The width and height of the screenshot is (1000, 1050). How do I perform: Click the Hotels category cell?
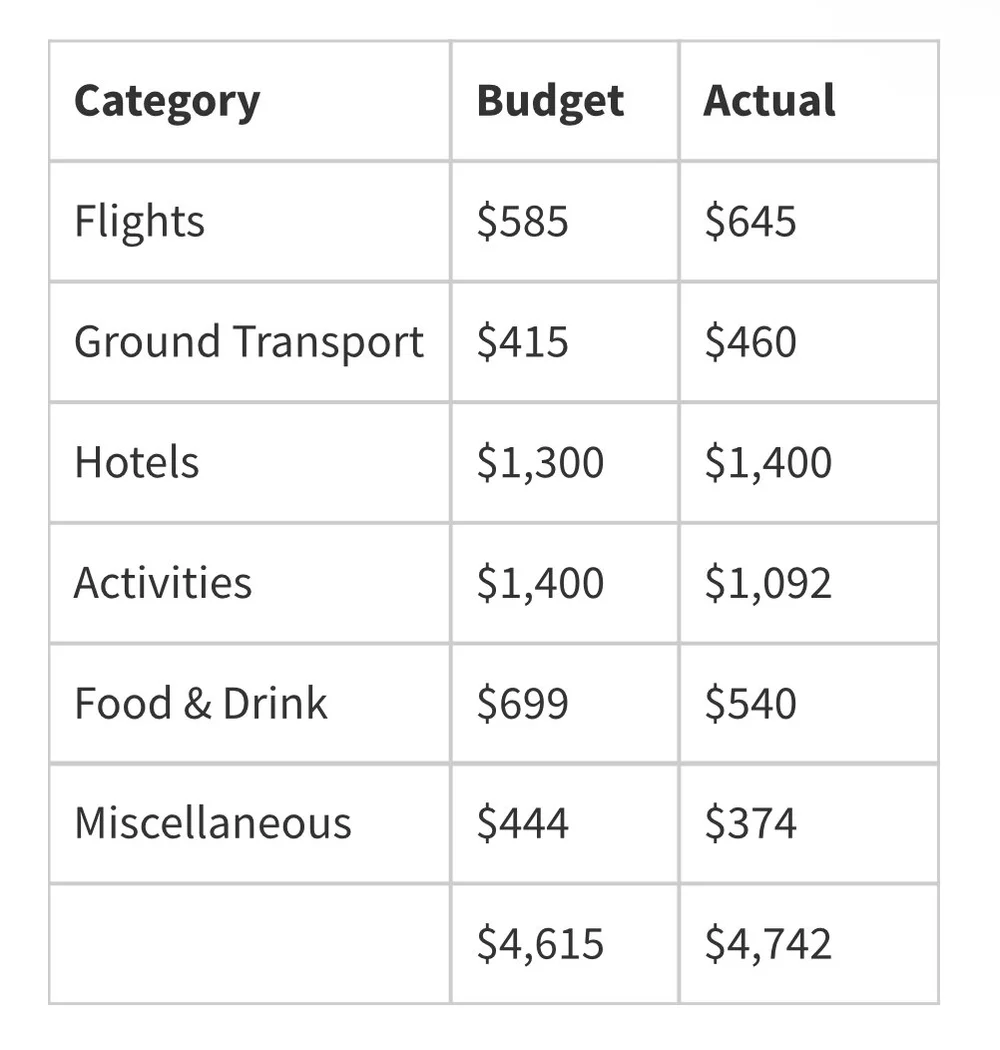250,463
